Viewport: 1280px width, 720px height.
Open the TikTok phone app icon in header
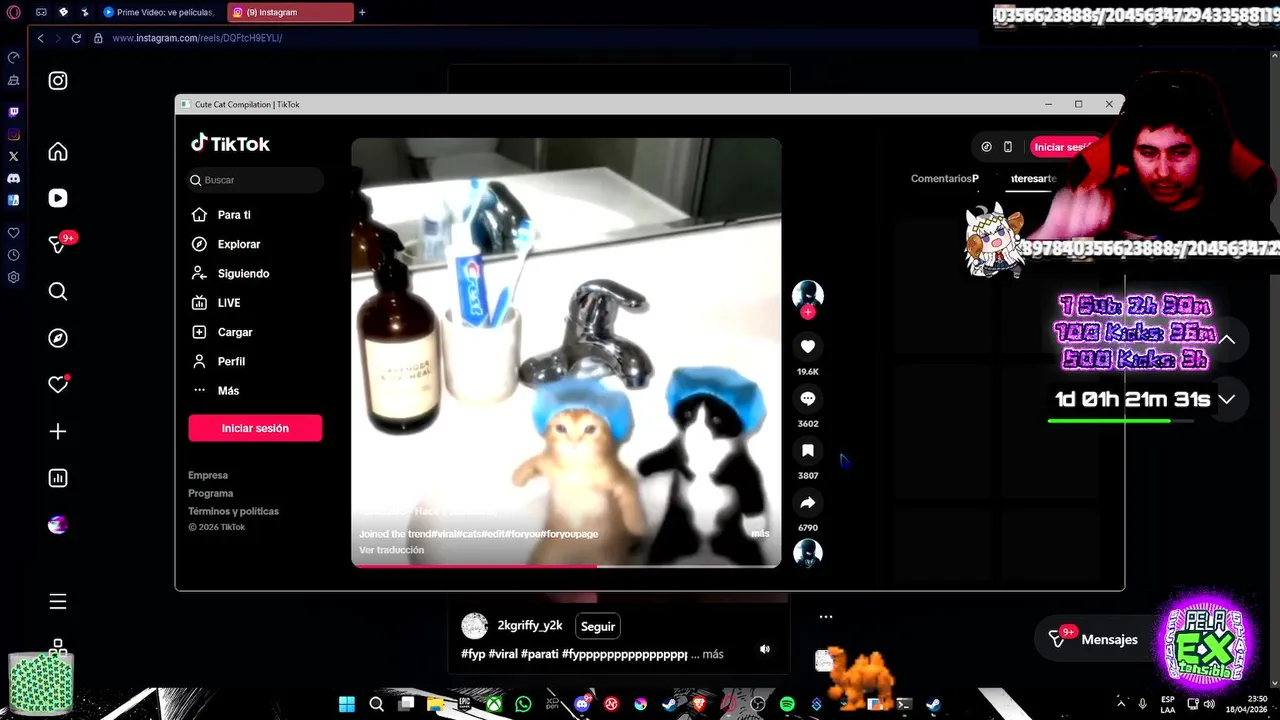pos(1008,147)
